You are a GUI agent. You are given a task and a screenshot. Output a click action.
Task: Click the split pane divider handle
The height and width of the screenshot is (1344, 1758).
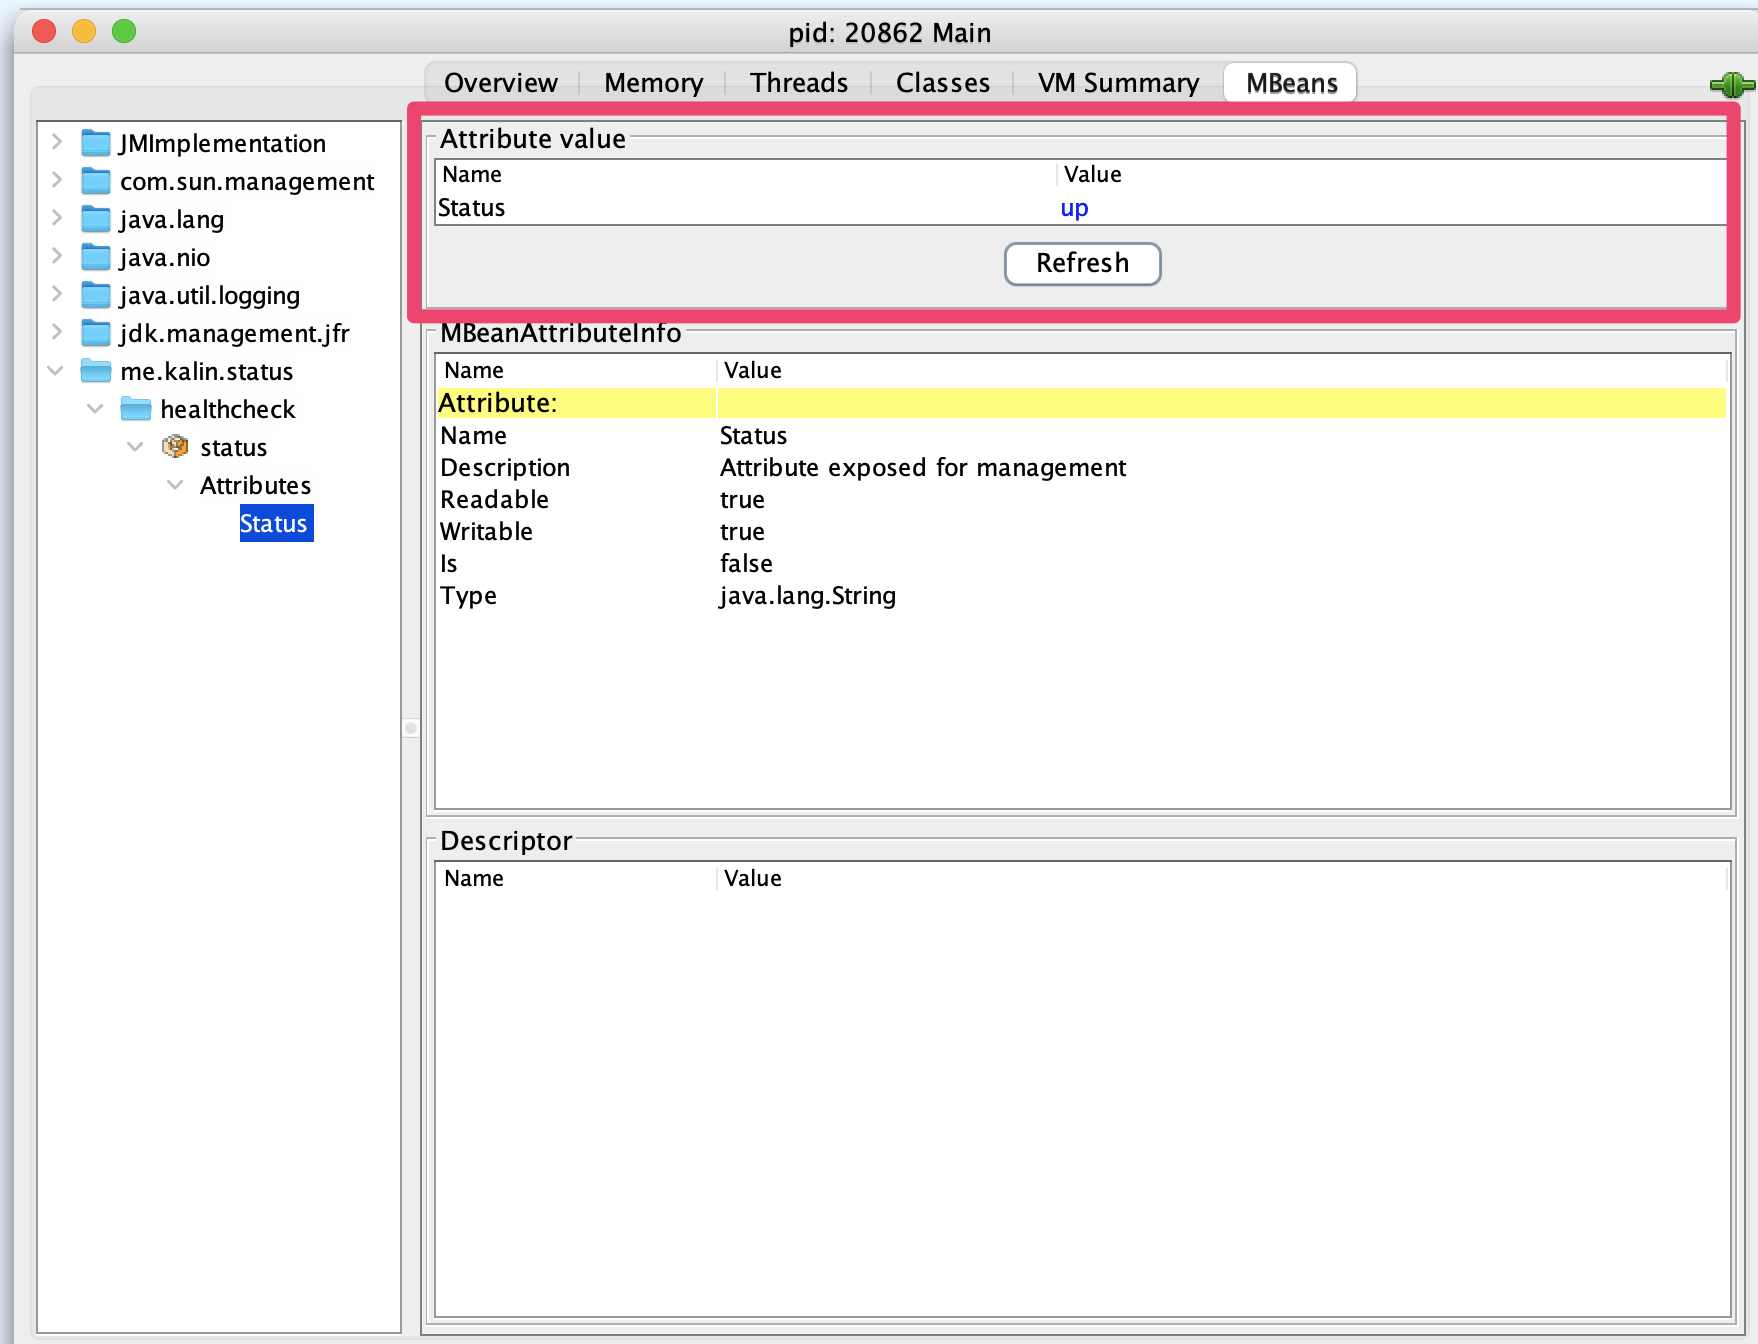(411, 728)
